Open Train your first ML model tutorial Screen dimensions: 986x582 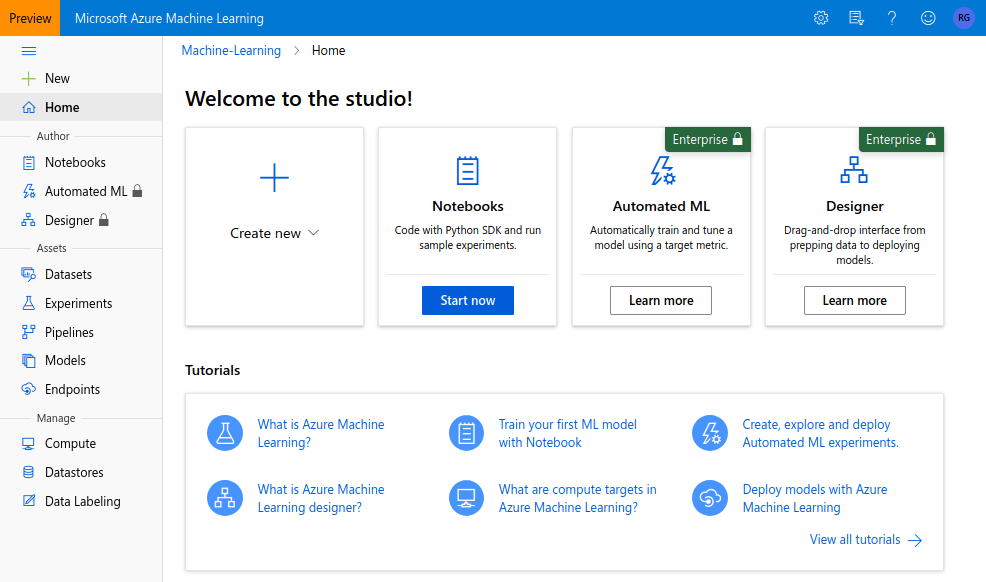tap(567, 433)
